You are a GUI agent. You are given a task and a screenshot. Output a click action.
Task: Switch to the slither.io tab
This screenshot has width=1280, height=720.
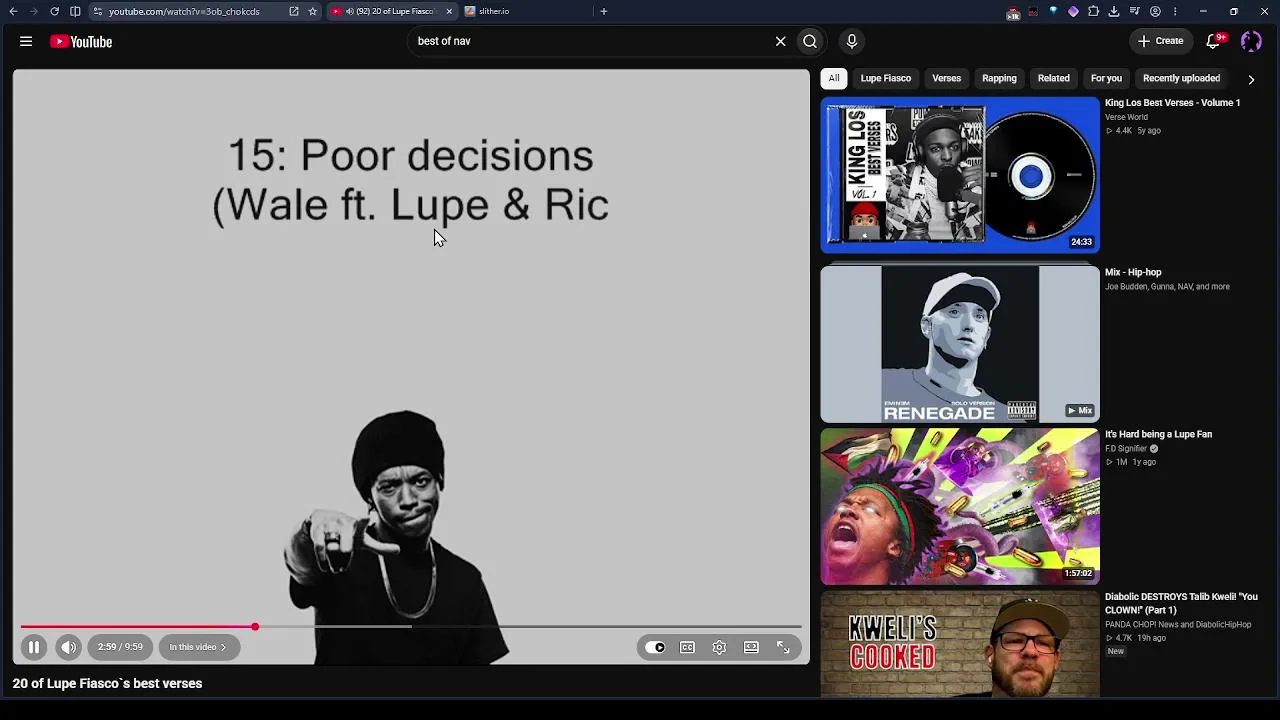[493, 11]
